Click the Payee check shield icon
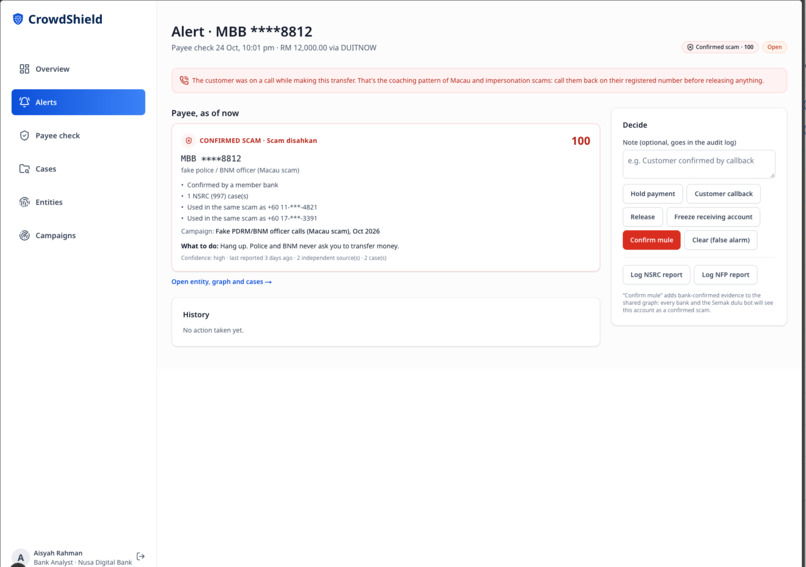Image resolution: width=806 pixels, height=567 pixels. pos(24,135)
